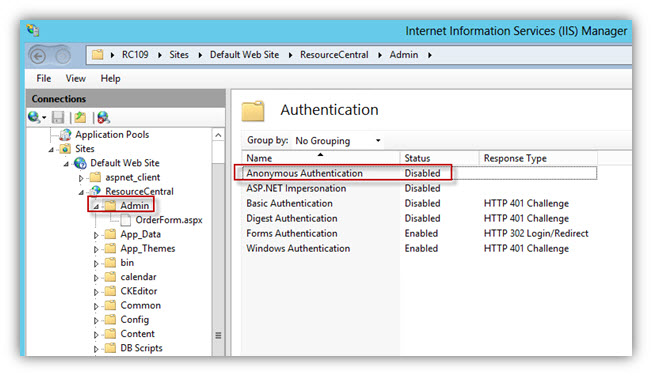The height and width of the screenshot is (376, 652).
Task: Click the arrow after Admin in breadcrumb
Action: [x=430, y=55]
